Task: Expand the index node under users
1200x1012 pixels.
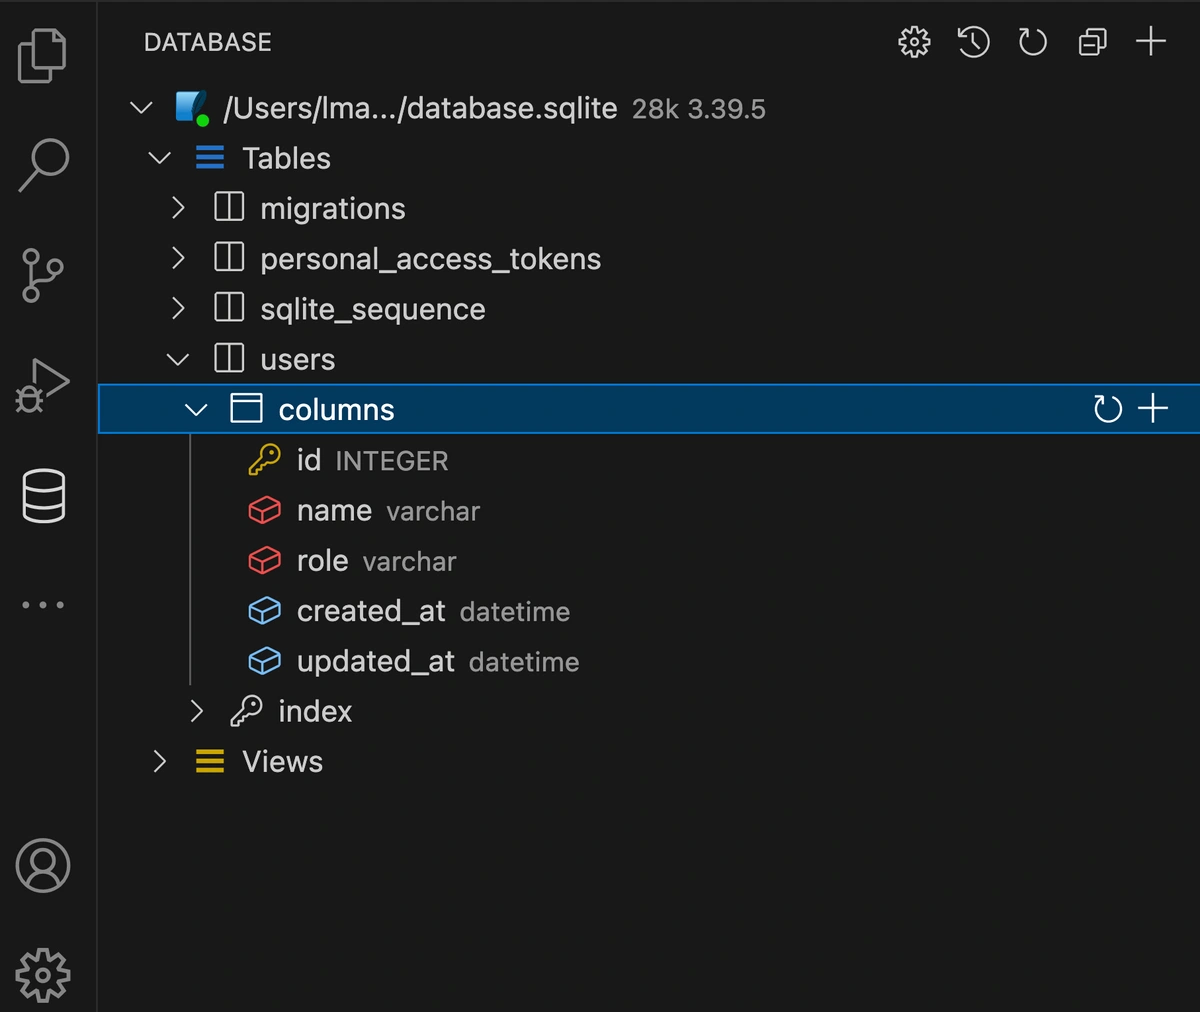Action: click(197, 711)
